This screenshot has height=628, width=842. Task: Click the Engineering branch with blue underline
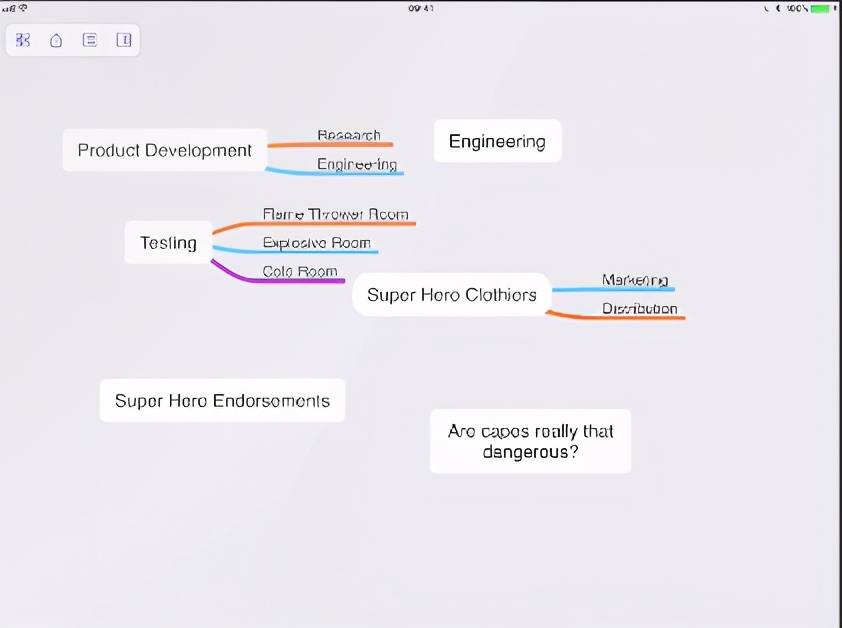coord(357,164)
